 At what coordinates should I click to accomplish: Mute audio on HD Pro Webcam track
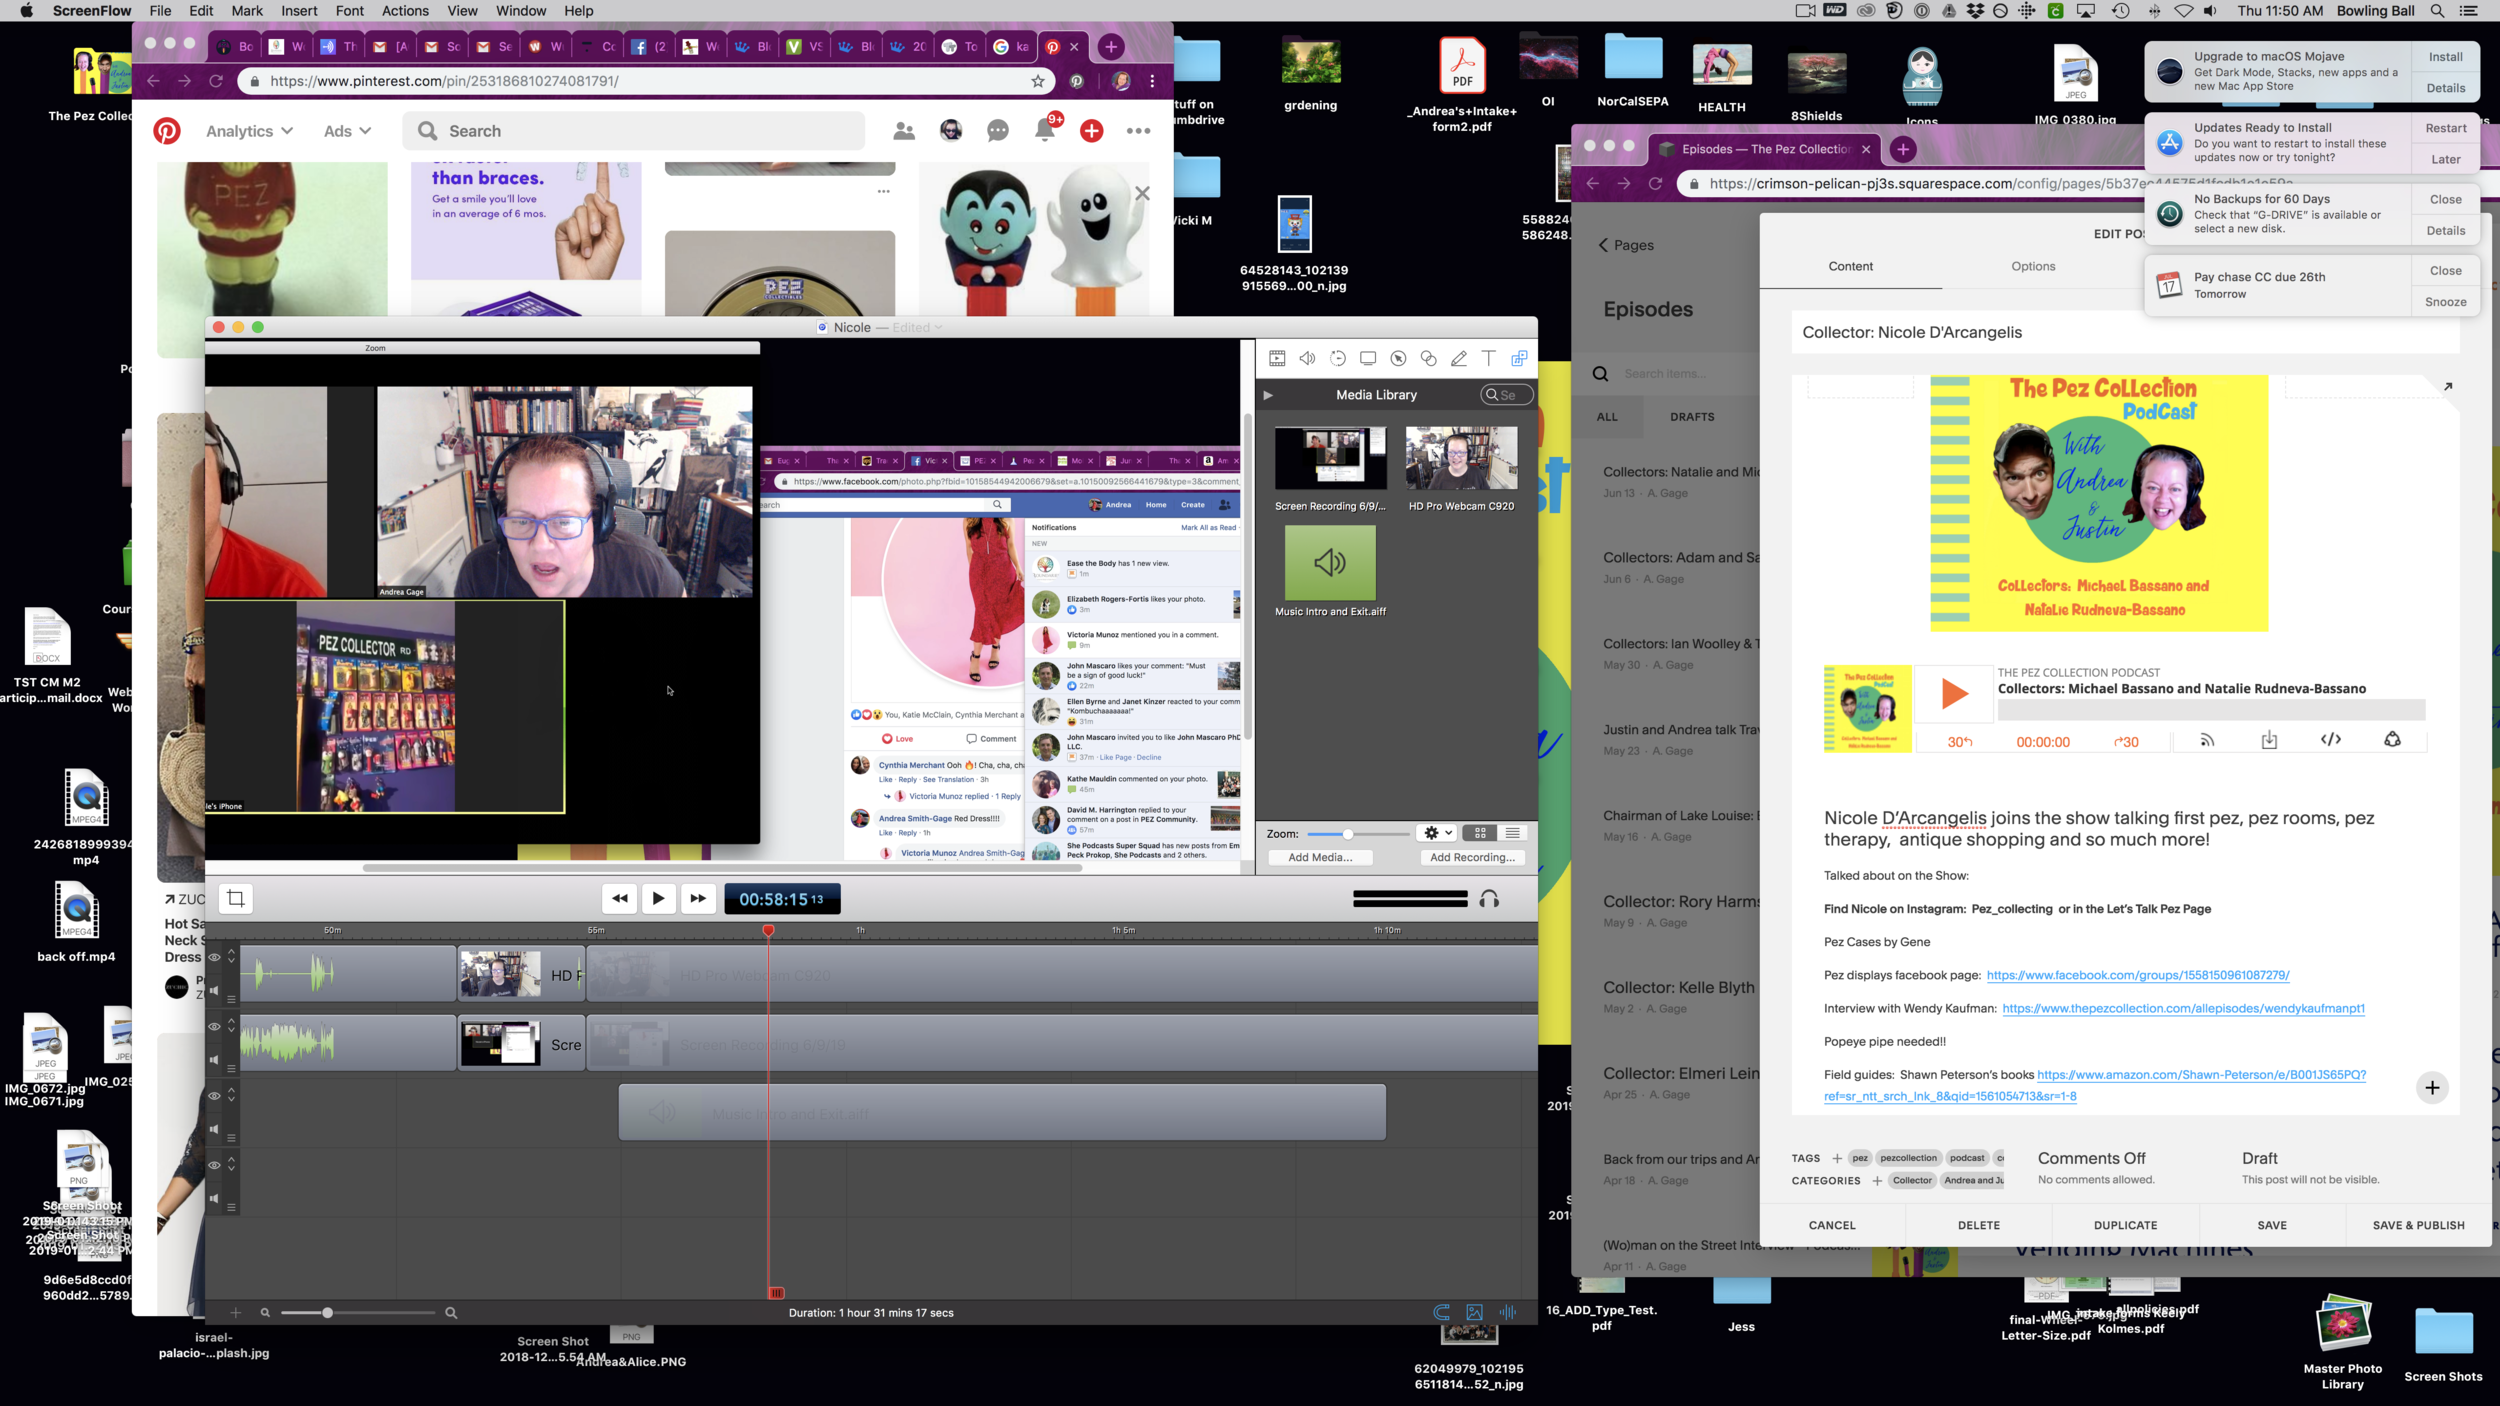tap(214, 990)
